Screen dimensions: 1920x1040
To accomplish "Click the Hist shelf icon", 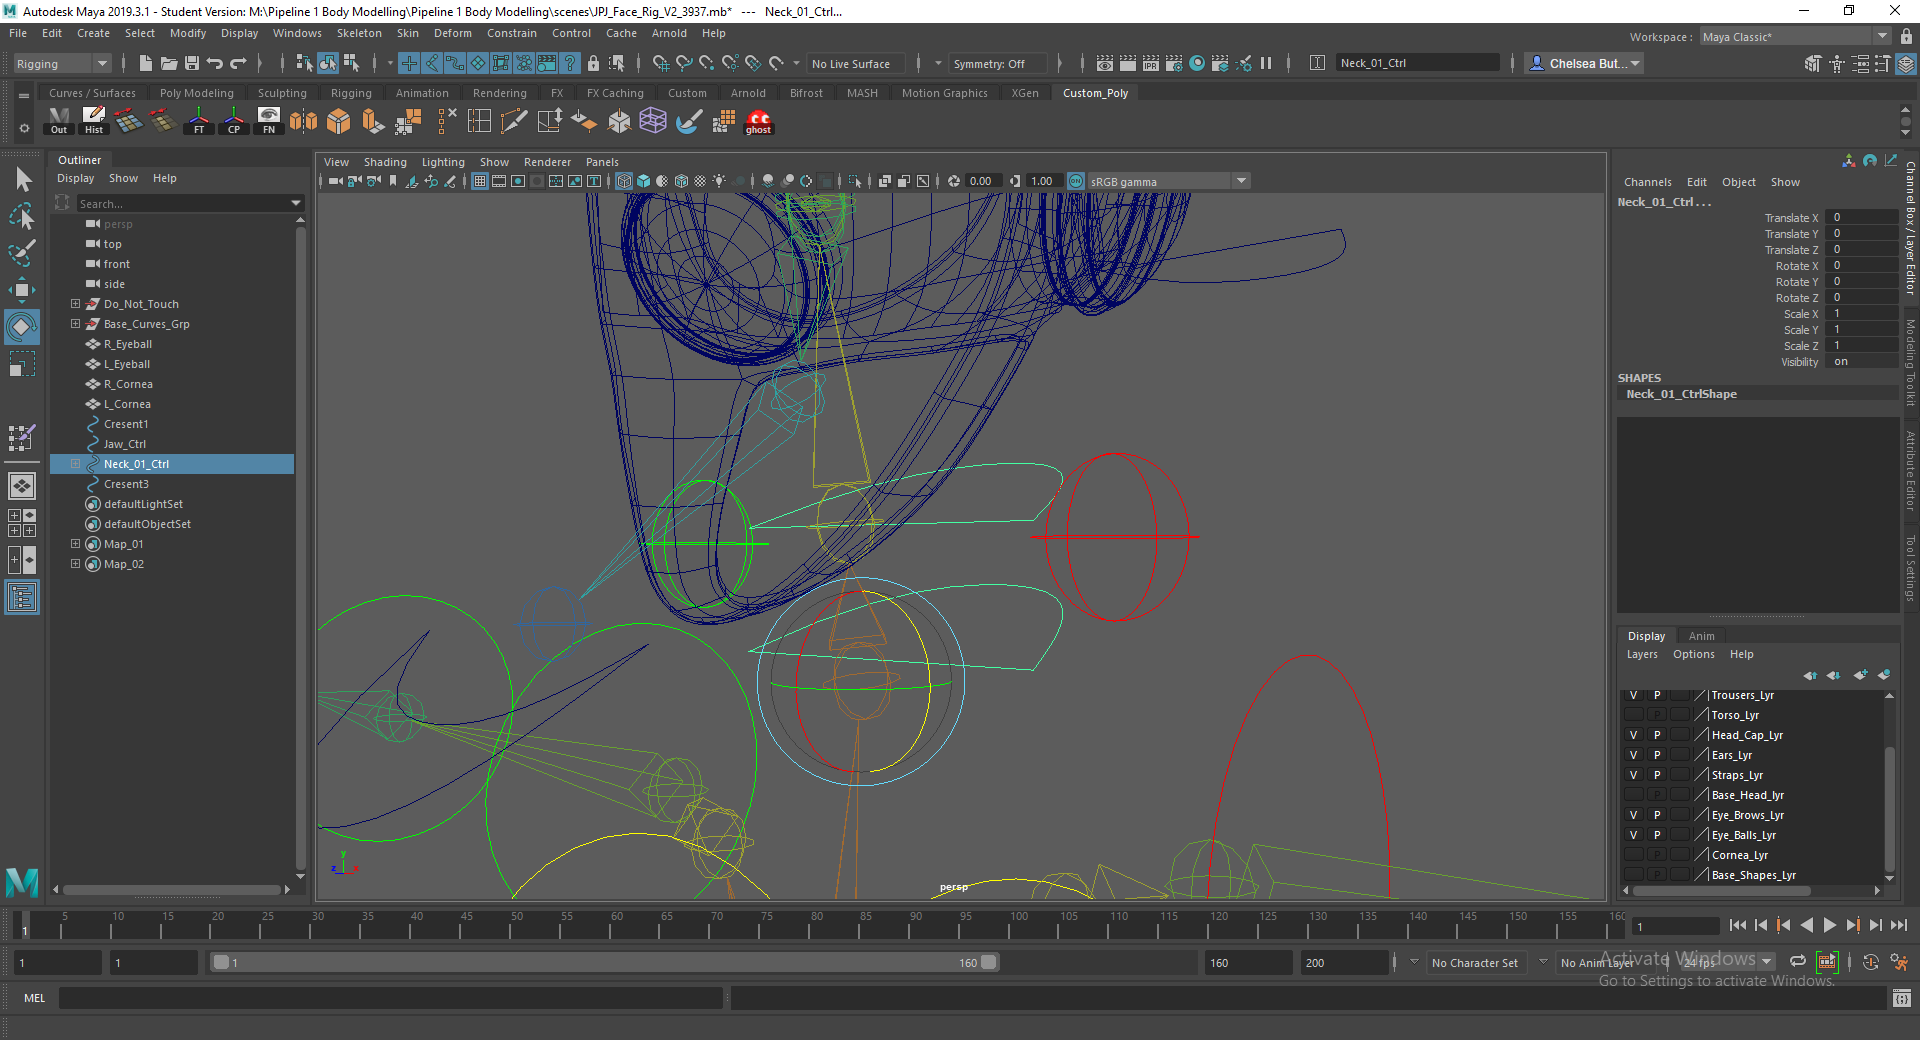I will [93, 122].
